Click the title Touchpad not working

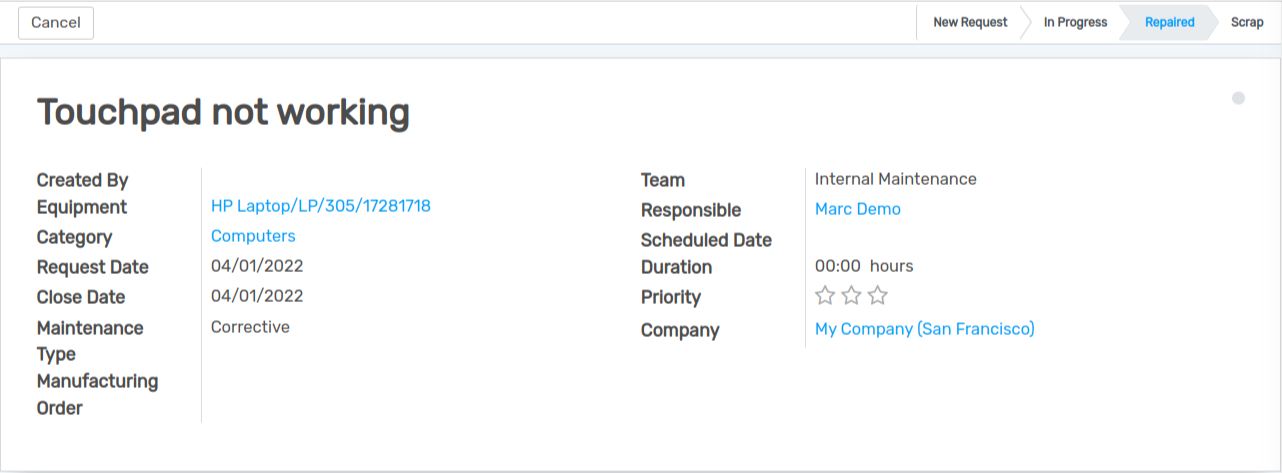(223, 113)
